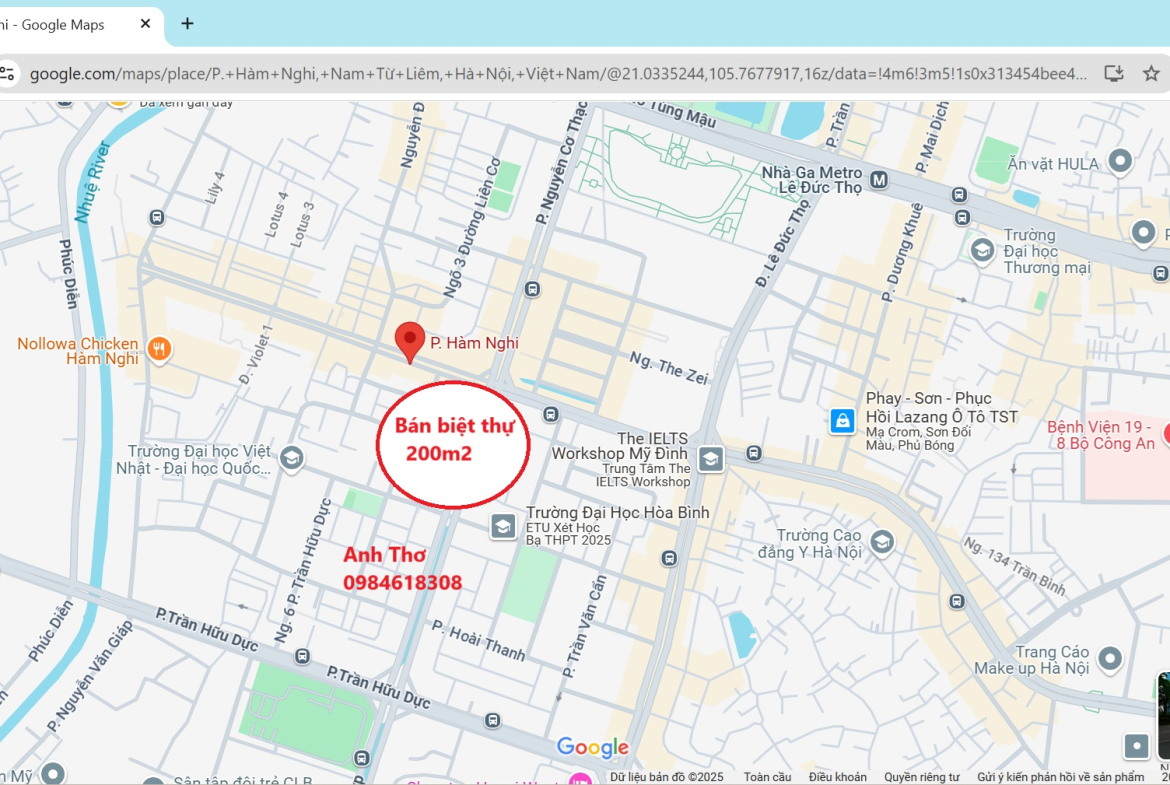Image resolution: width=1170 pixels, height=785 pixels.
Task: Click the Street View thumbnail at bottom right
Action: pyautogui.click(x=1163, y=715)
